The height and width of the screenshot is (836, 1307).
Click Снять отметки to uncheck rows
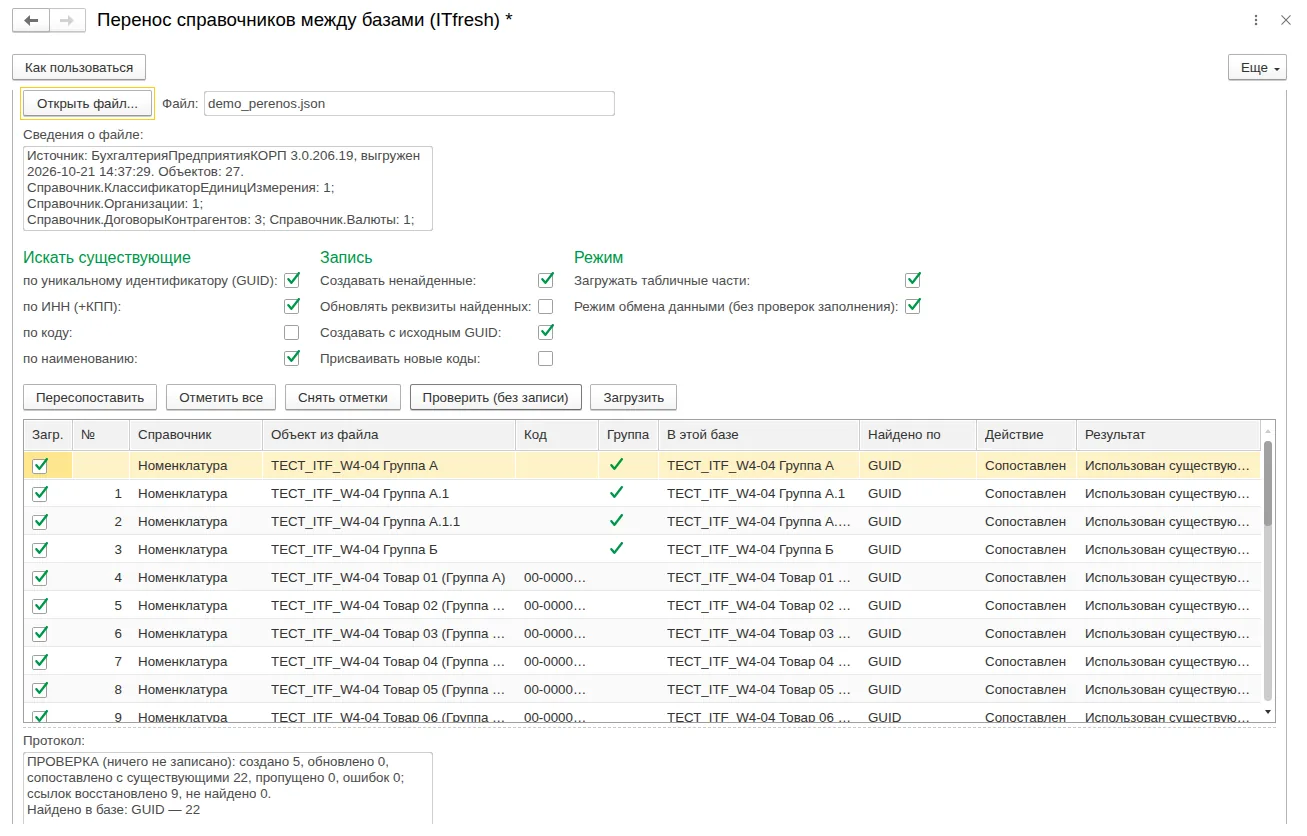(343, 397)
